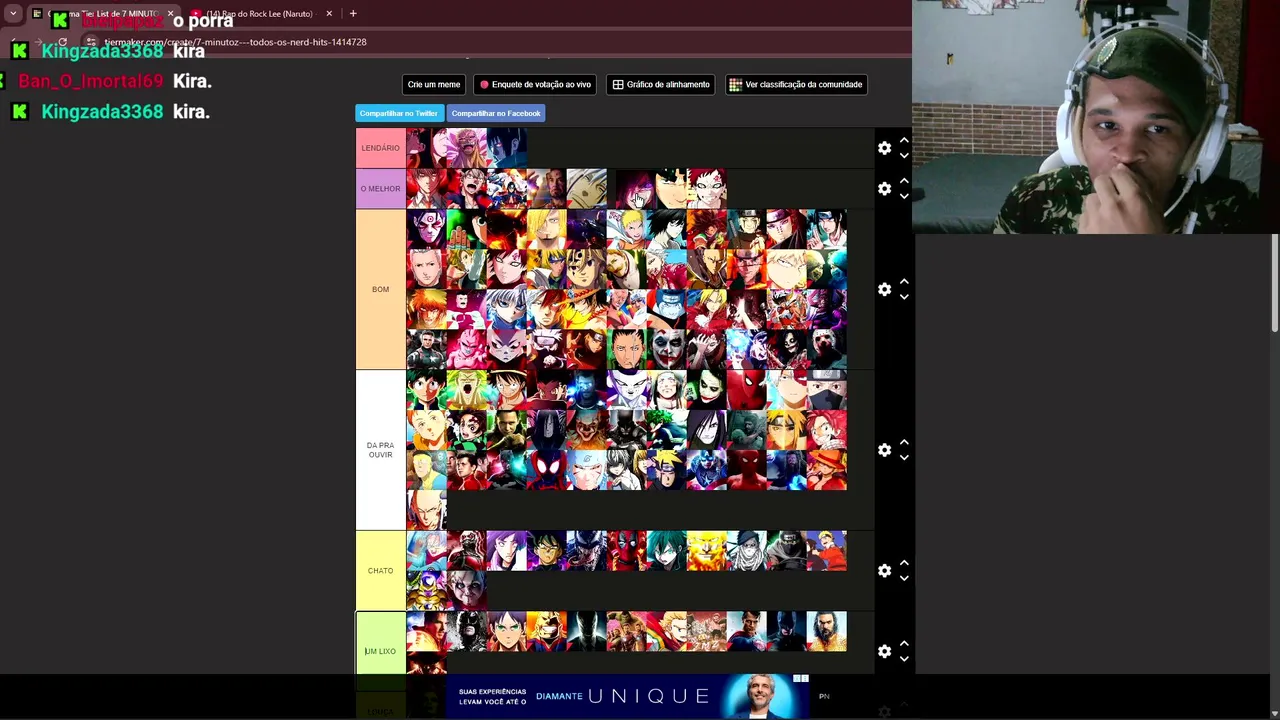Open Ver classificação da comunidade
Viewport: 1280px width, 720px height.
(795, 84)
